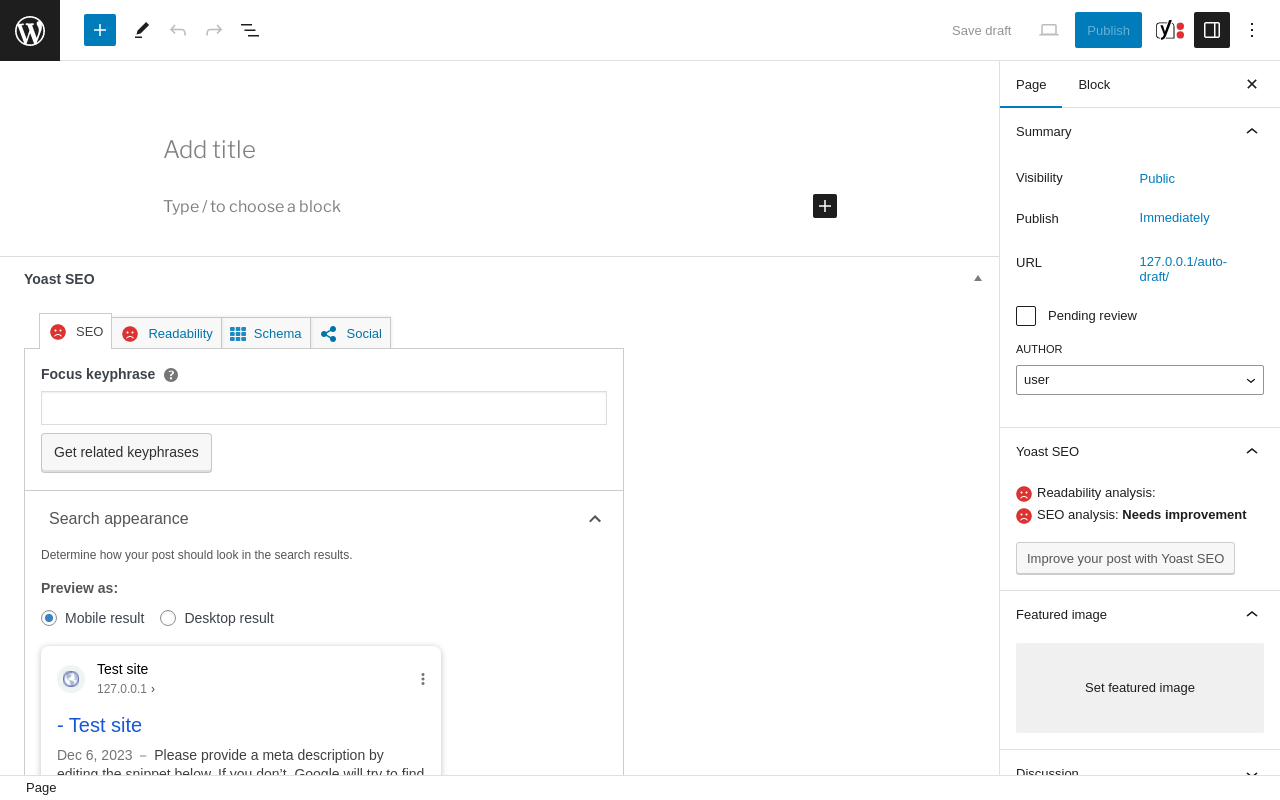Select the Mobile result radio button
1280x800 pixels.
49,618
